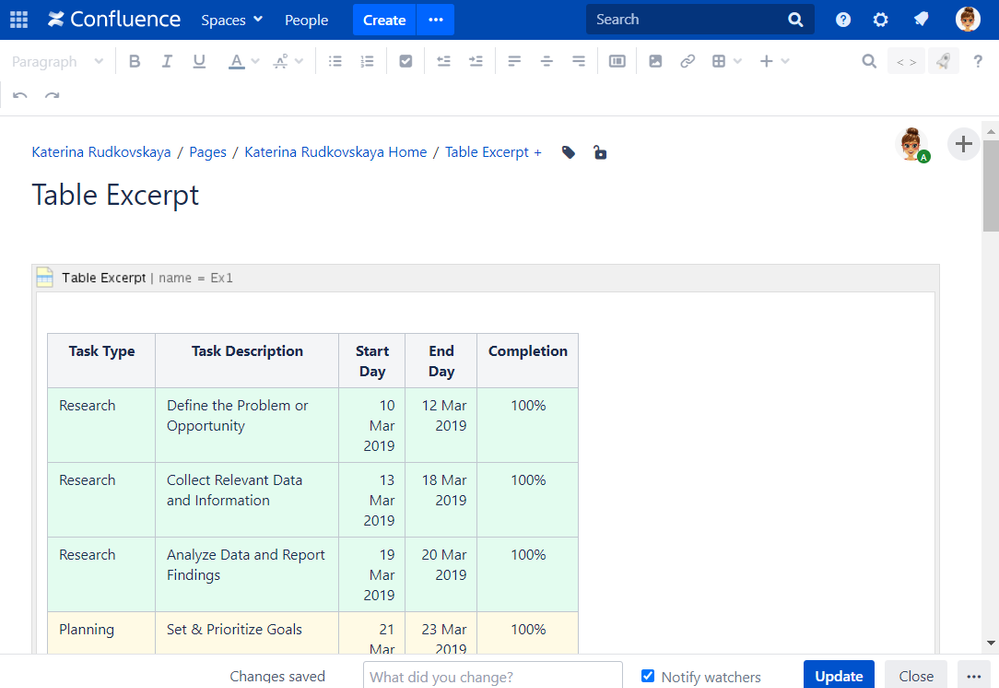Insert a bullet list

tap(336, 62)
